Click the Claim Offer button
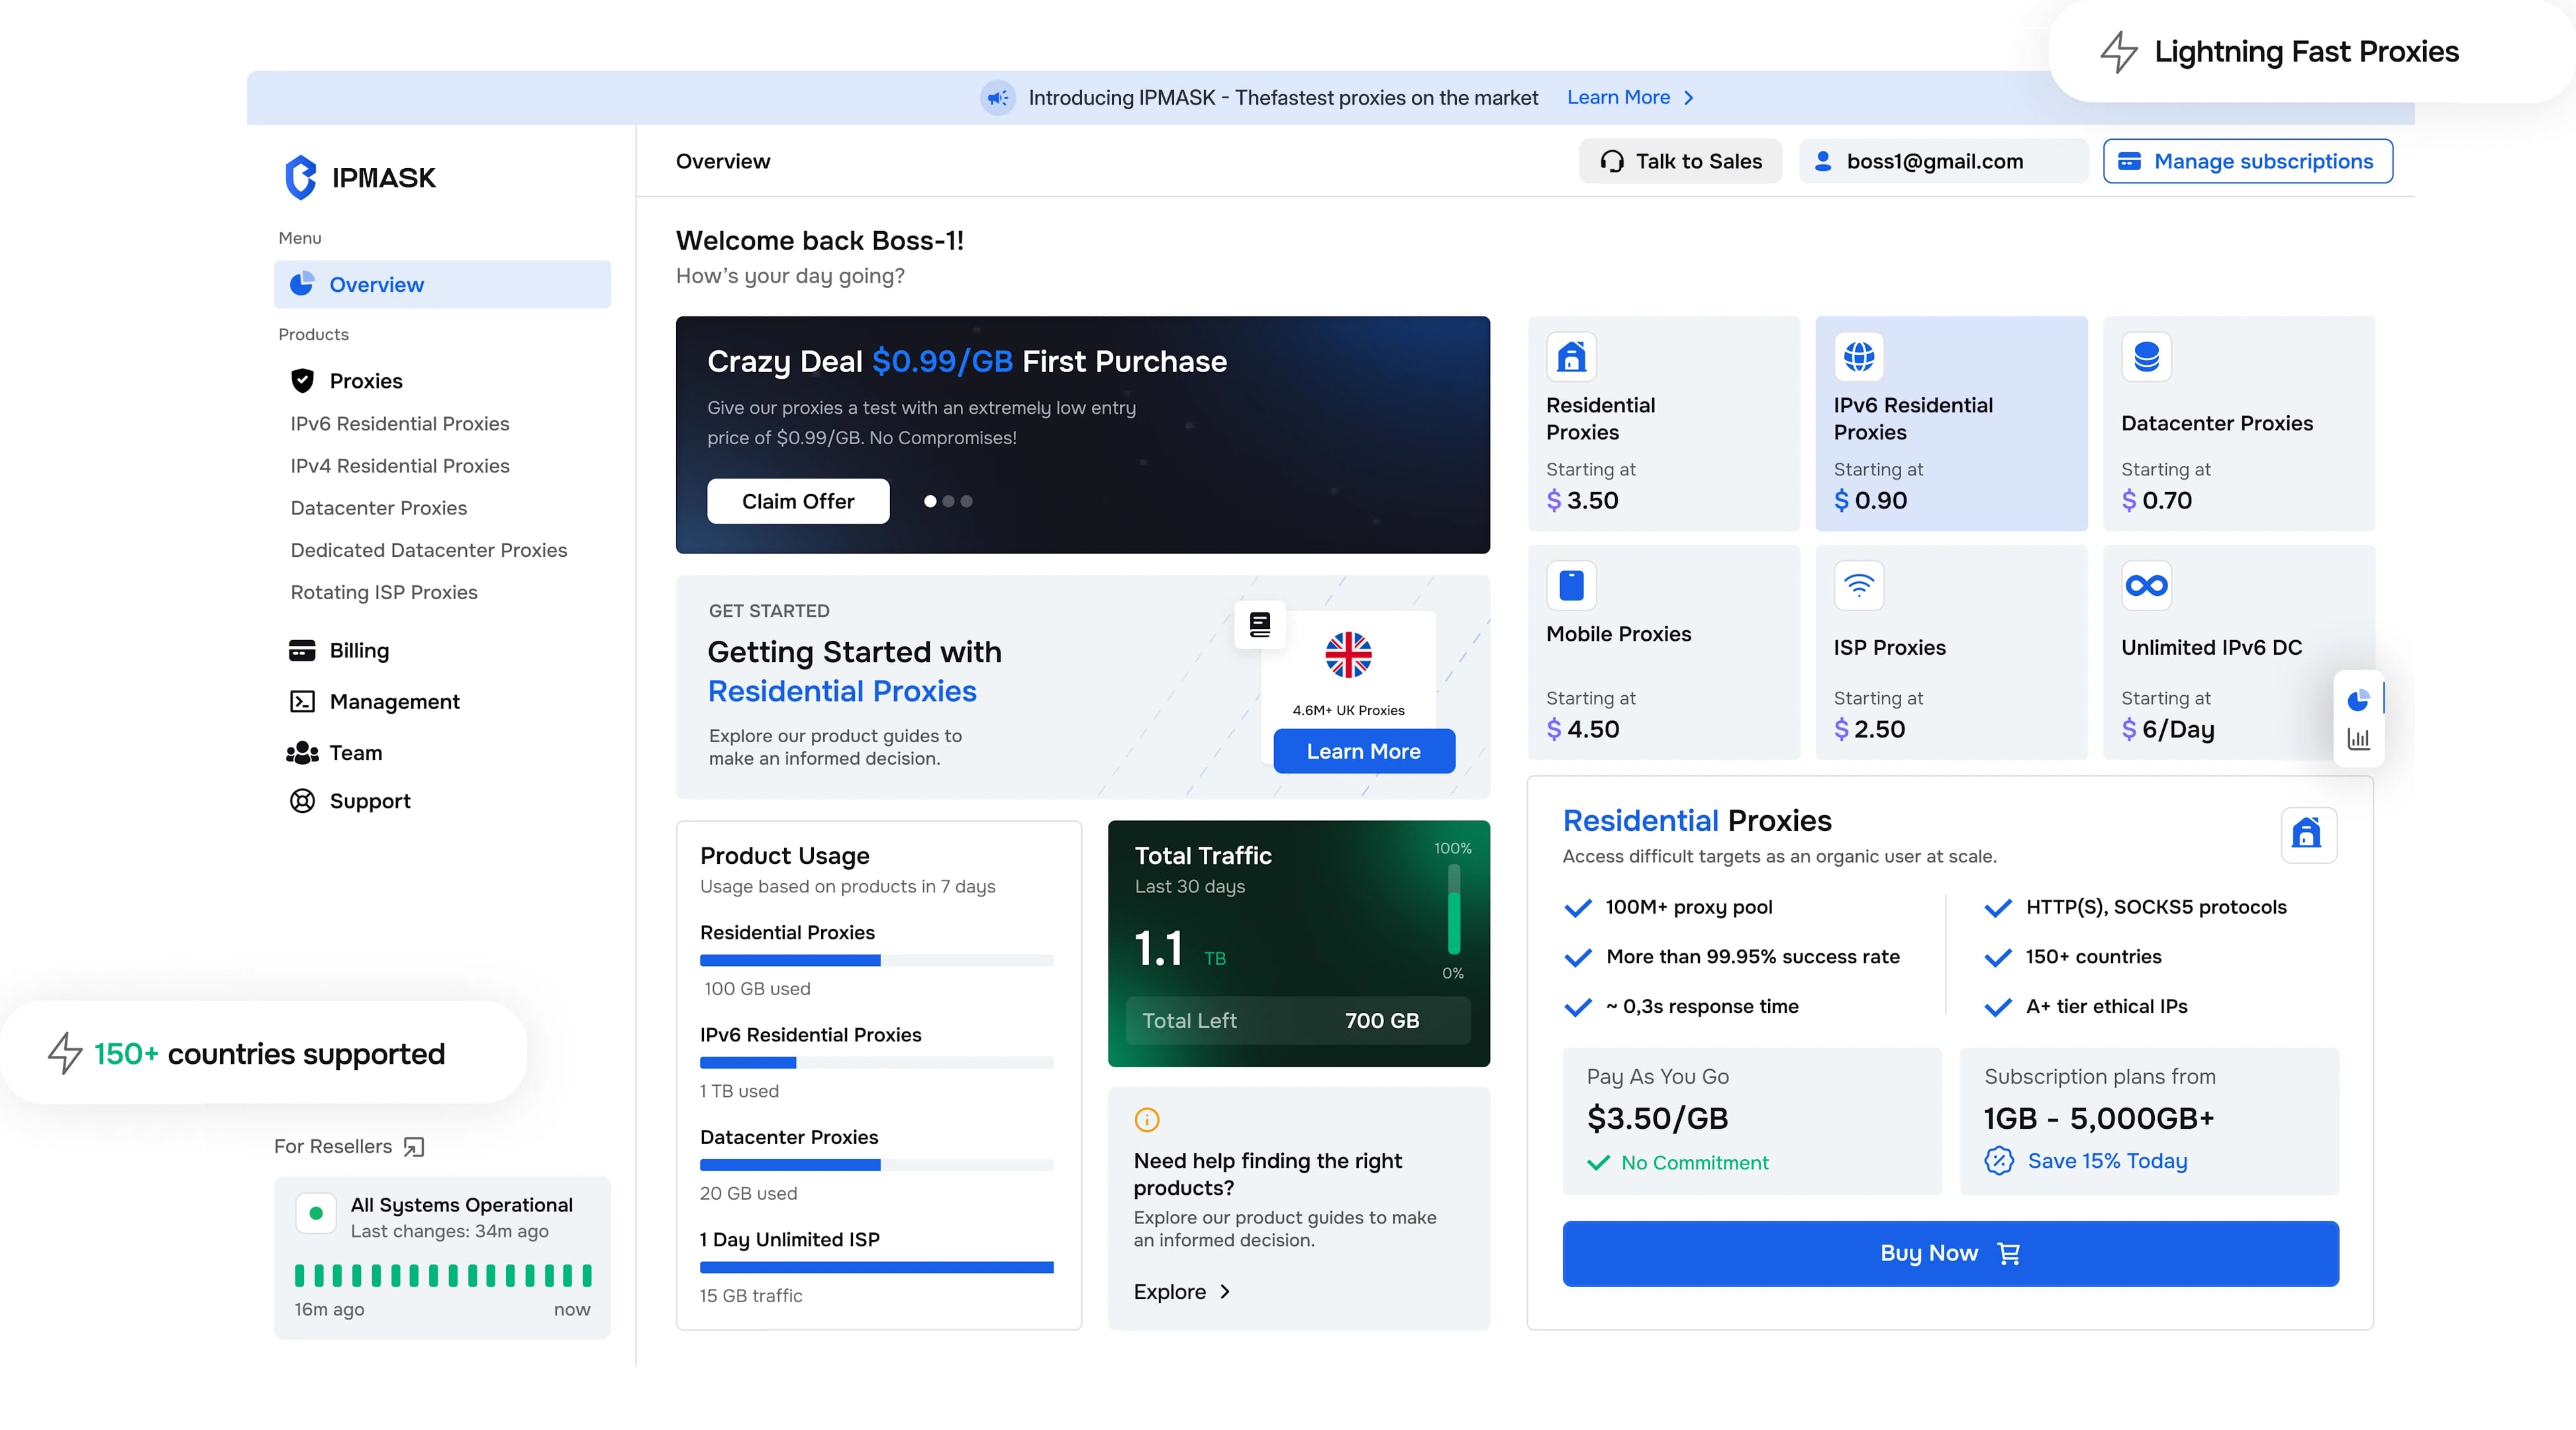This screenshot has height=1430, width=2576. pos(798,501)
